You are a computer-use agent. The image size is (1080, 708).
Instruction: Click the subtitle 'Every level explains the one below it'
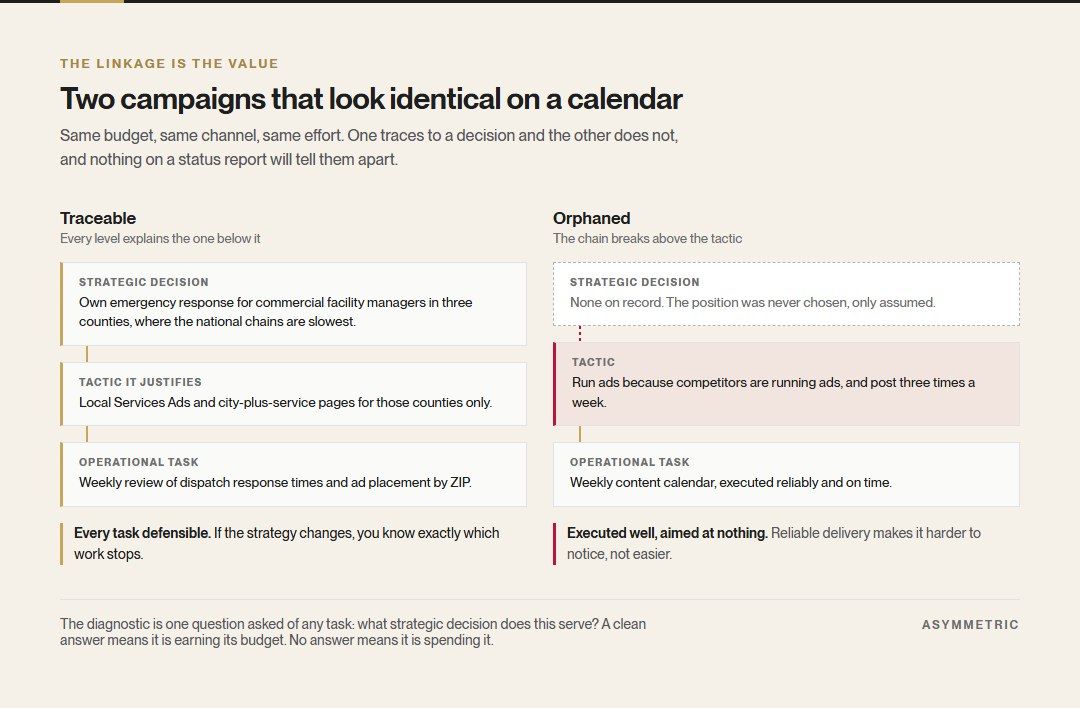click(x=160, y=238)
